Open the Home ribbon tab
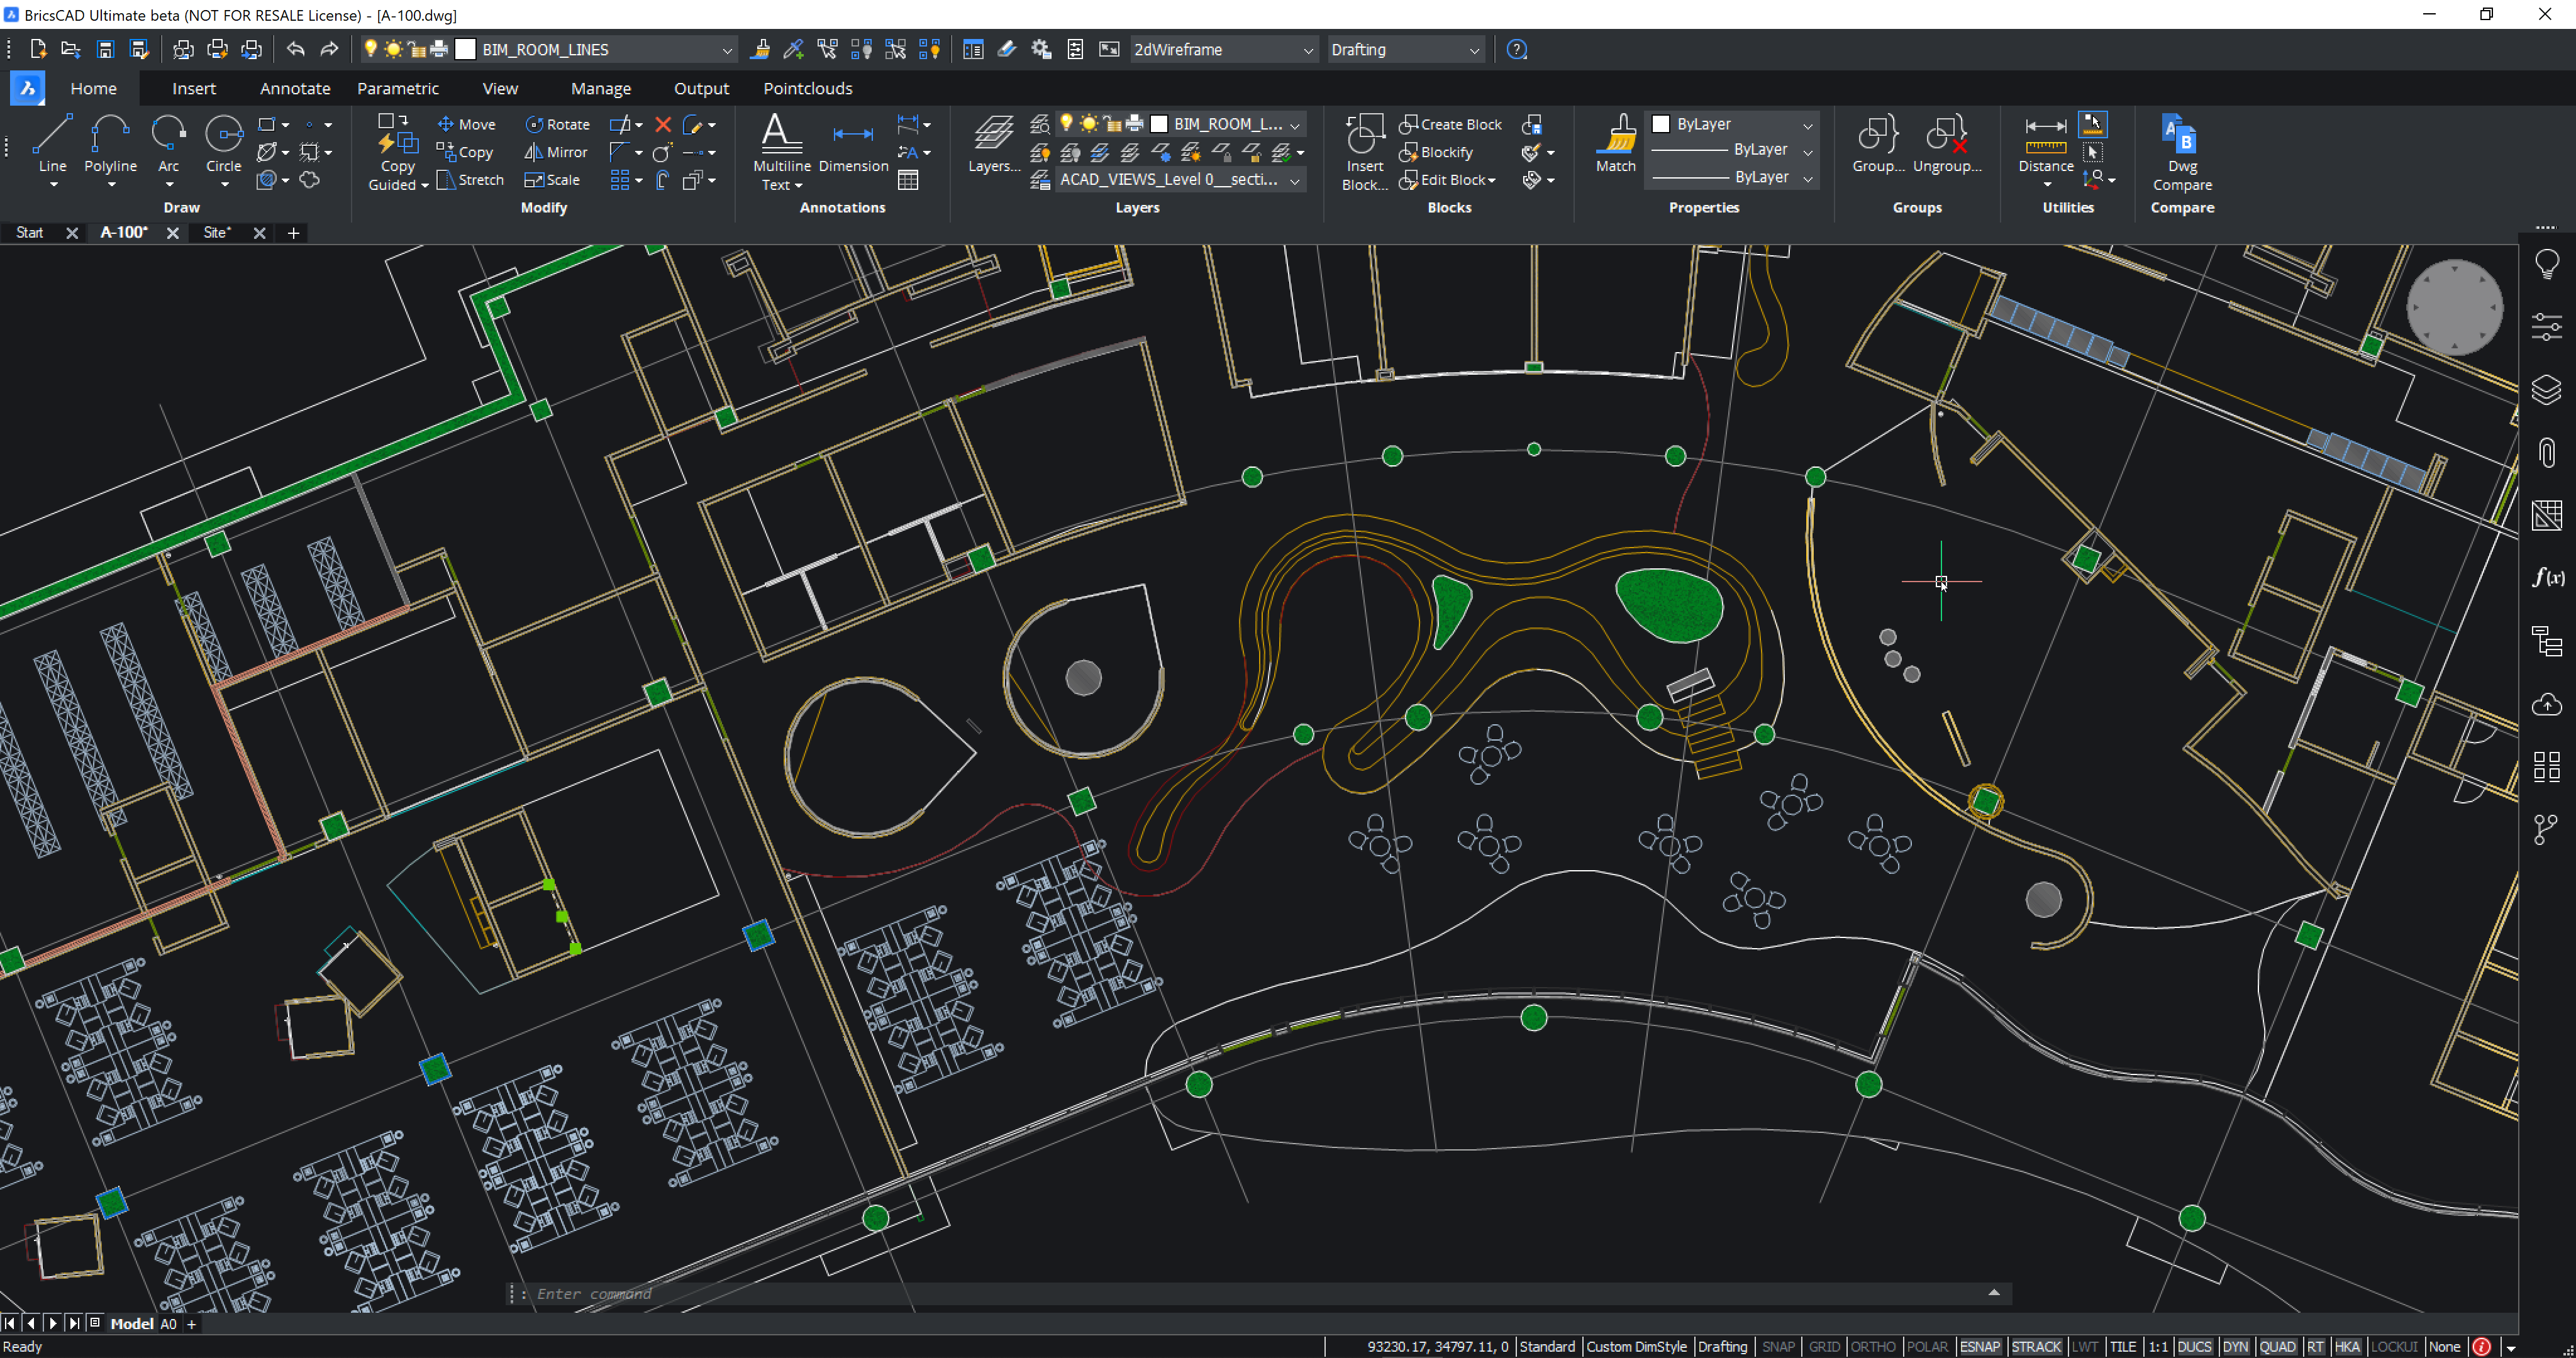Image resolution: width=2576 pixels, height=1358 pixels. (x=92, y=87)
